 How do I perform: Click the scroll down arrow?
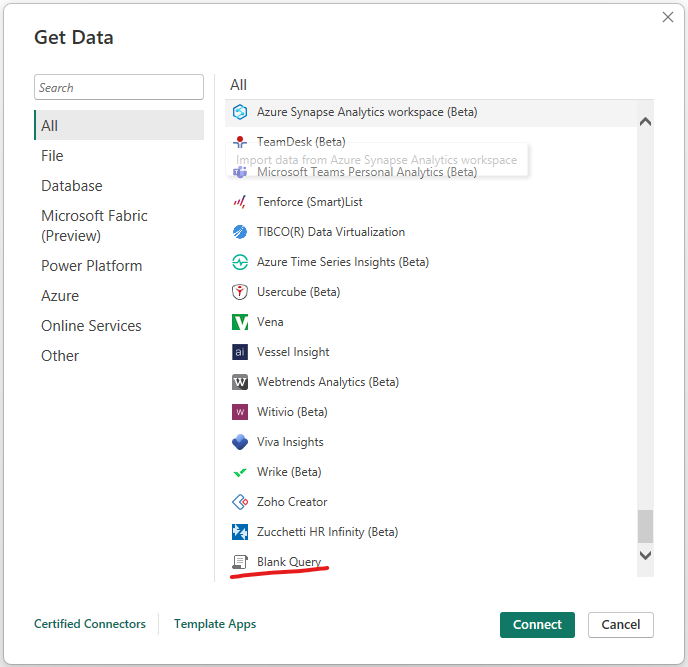click(645, 555)
